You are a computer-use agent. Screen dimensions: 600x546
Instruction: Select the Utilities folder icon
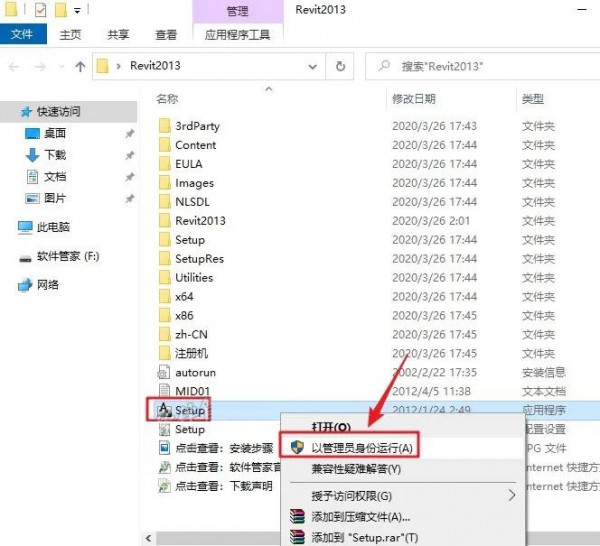click(x=165, y=277)
